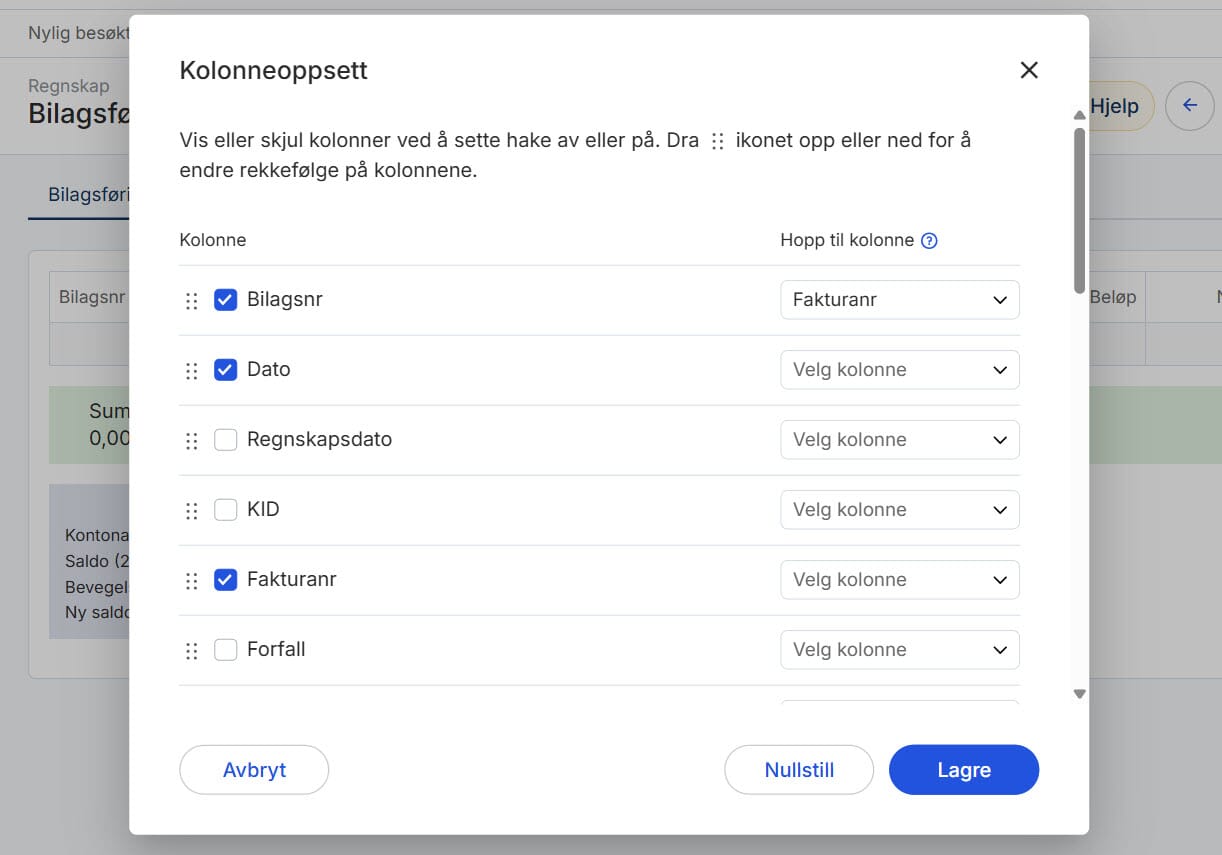Image resolution: width=1222 pixels, height=855 pixels.
Task: Click the back arrow icon next to Hjelp
Action: click(x=1189, y=106)
